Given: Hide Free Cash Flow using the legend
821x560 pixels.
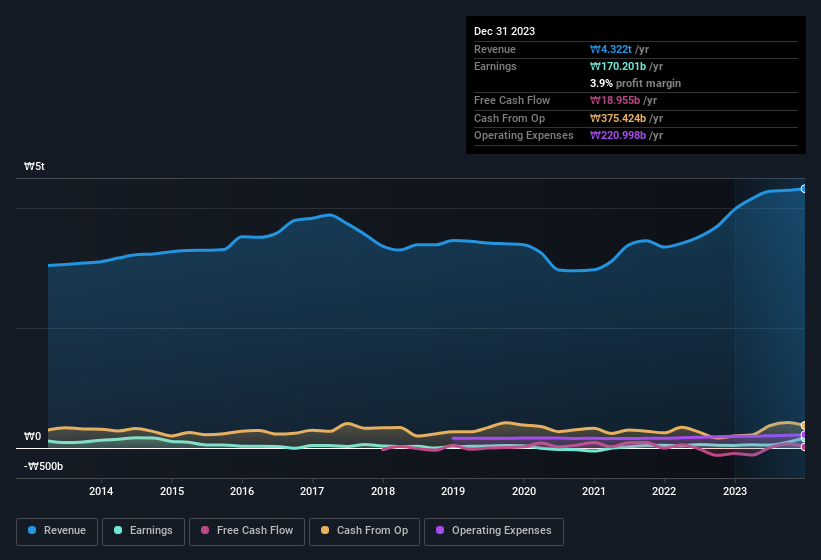Looking at the screenshot, I should 247,530.
